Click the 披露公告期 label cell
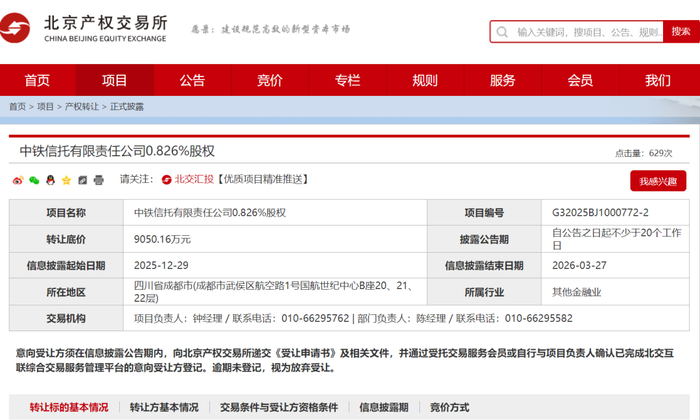This screenshot has width=700, height=420. pos(484,239)
